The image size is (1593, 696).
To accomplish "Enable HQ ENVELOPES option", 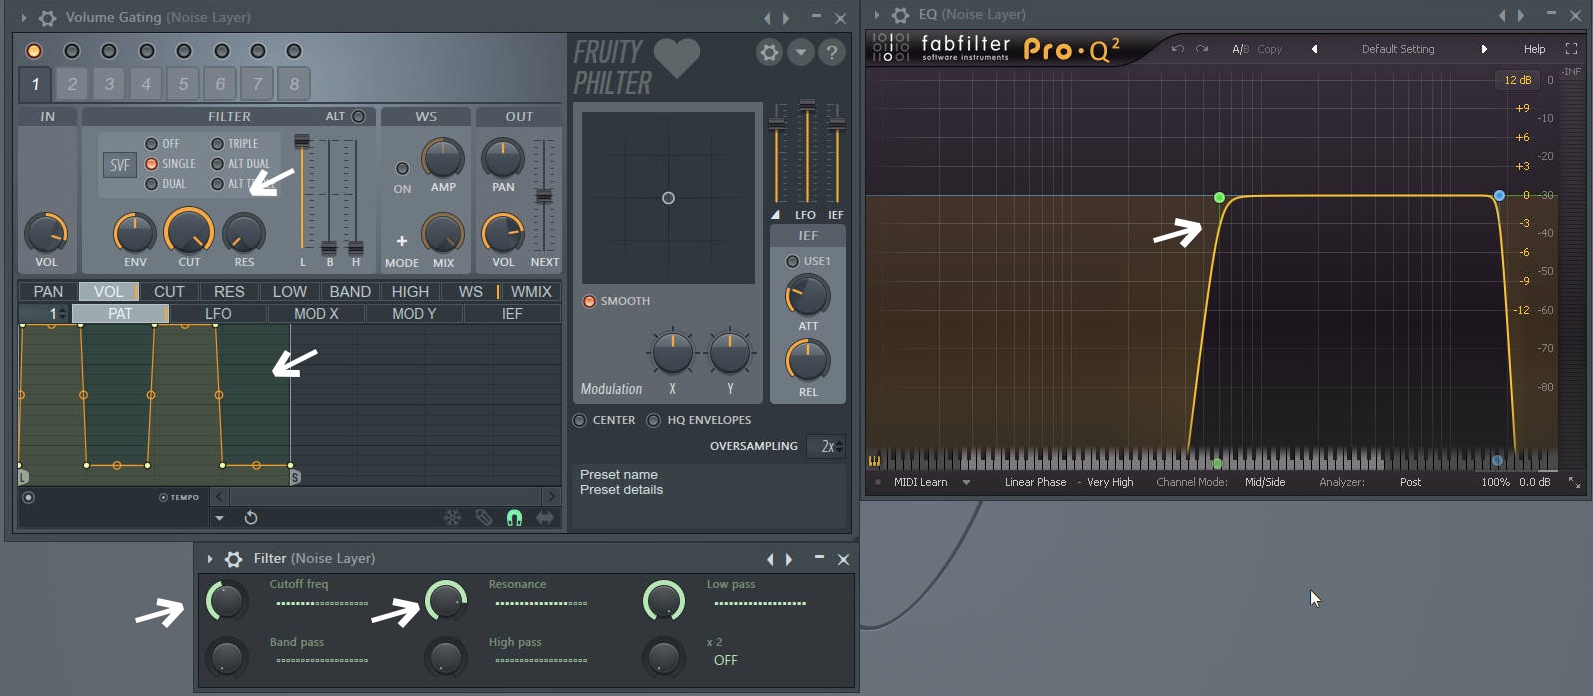I will pyautogui.click(x=653, y=420).
